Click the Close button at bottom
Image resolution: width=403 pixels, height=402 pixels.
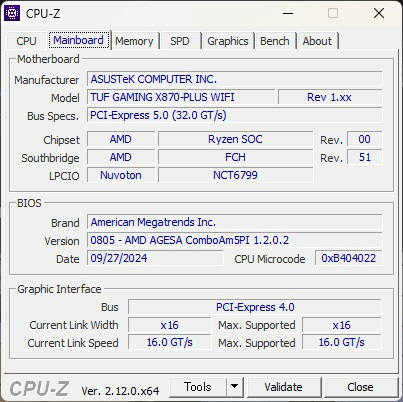click(360, 387)
